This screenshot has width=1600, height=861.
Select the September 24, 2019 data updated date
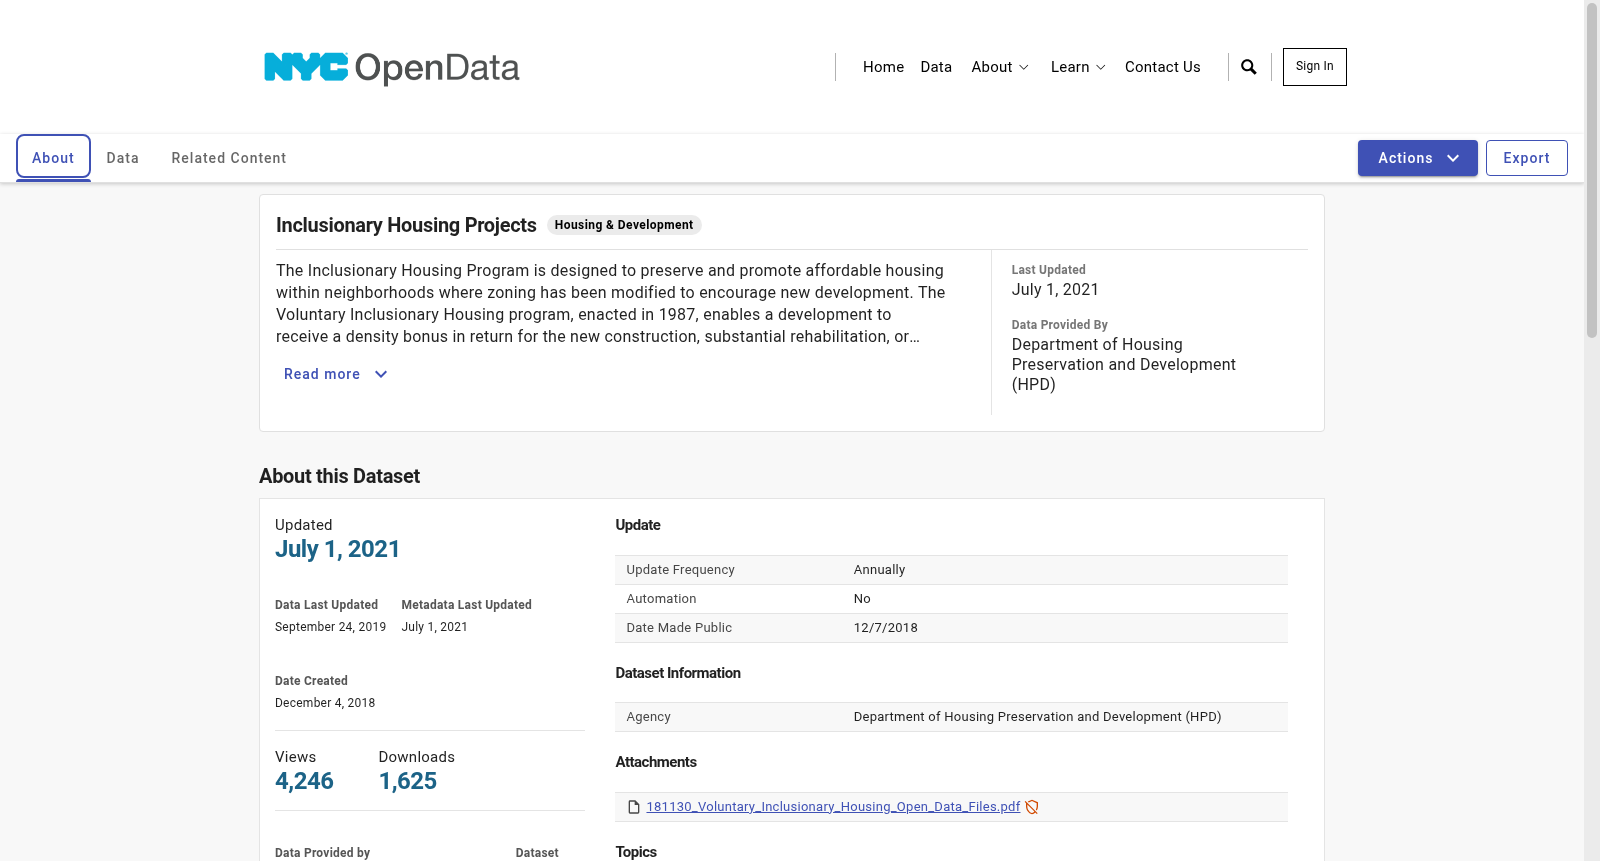click(x=330, y=627)
